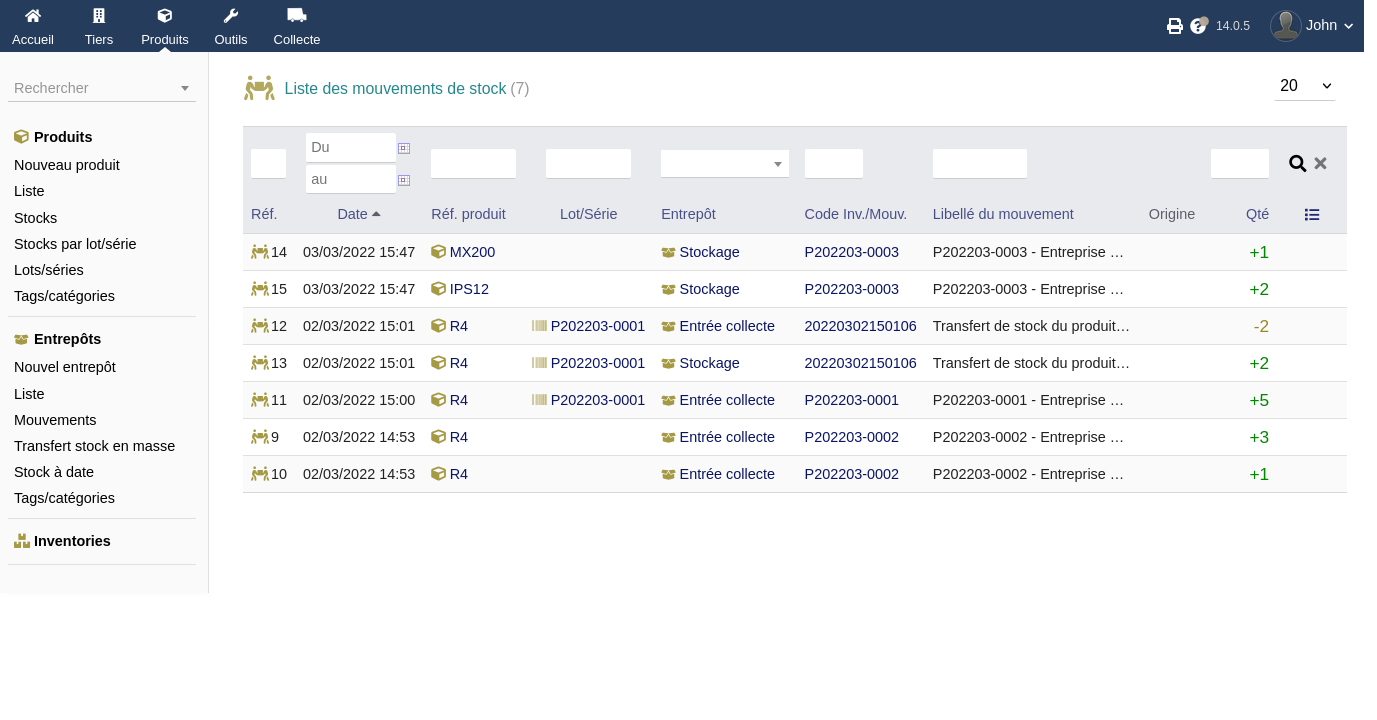Open Stock à date in sidebar
Screen dimensions: 1377x720
(54, 472)
